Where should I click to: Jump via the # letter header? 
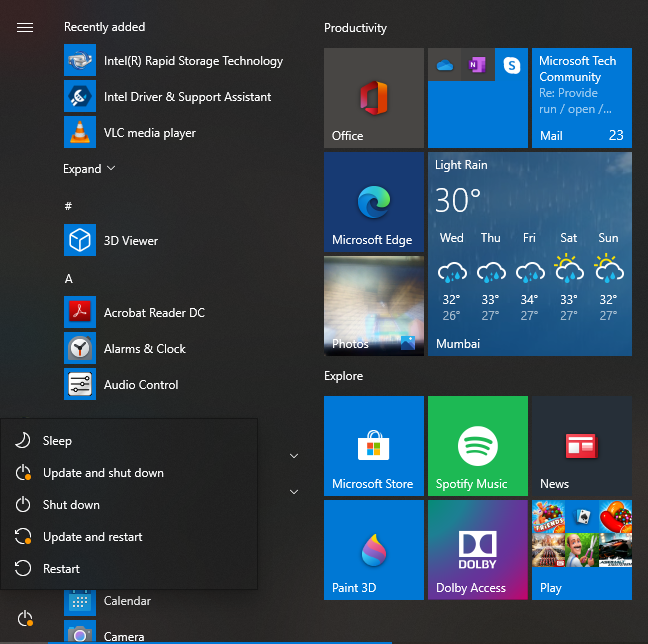pos(68,206)
